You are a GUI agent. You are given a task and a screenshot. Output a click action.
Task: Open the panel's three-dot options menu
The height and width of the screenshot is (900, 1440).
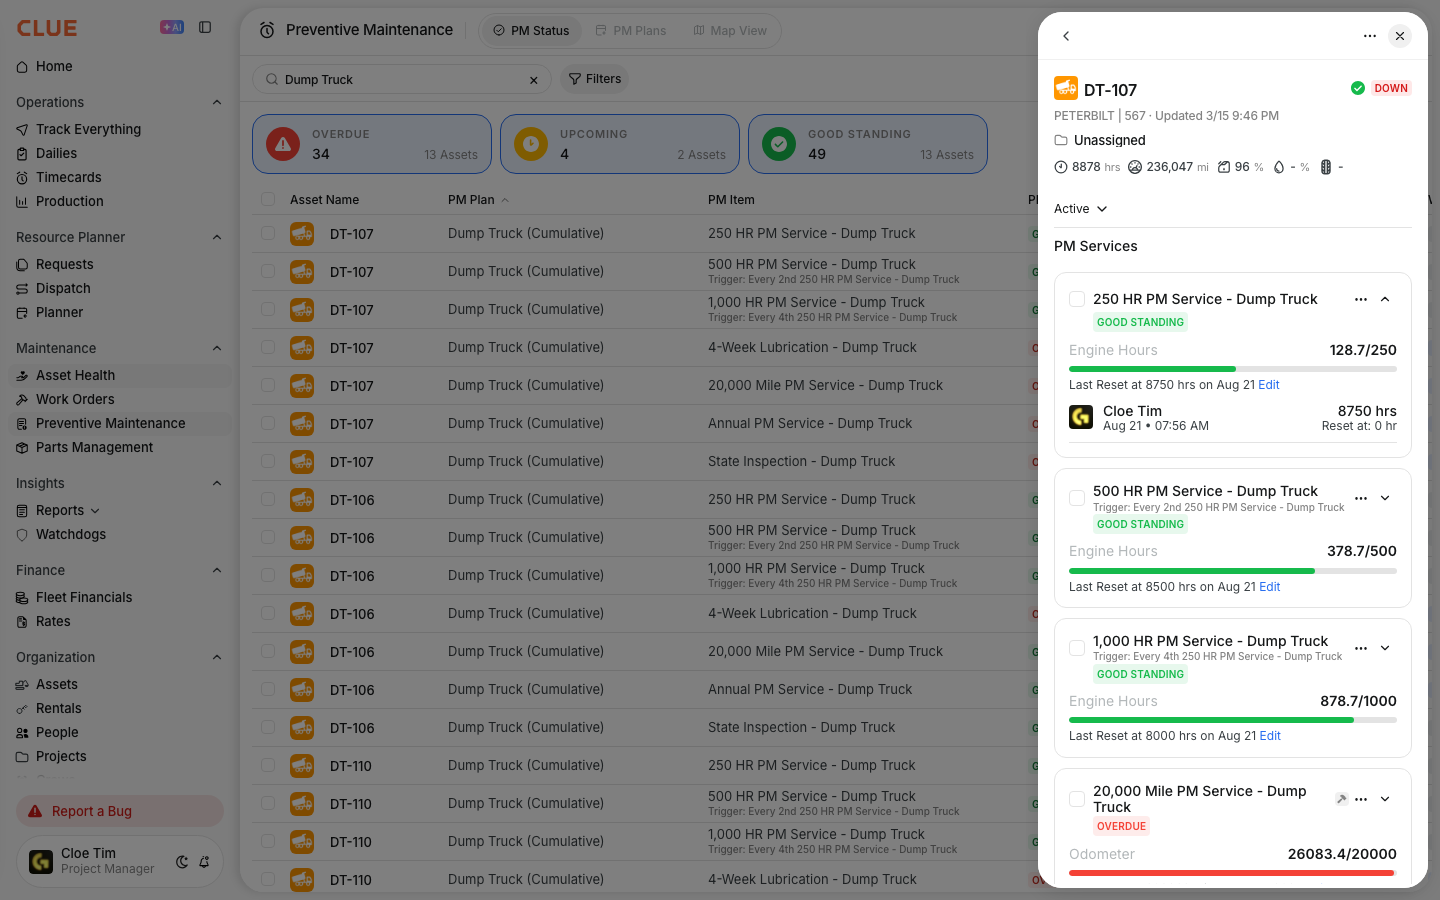(1370, 36)
